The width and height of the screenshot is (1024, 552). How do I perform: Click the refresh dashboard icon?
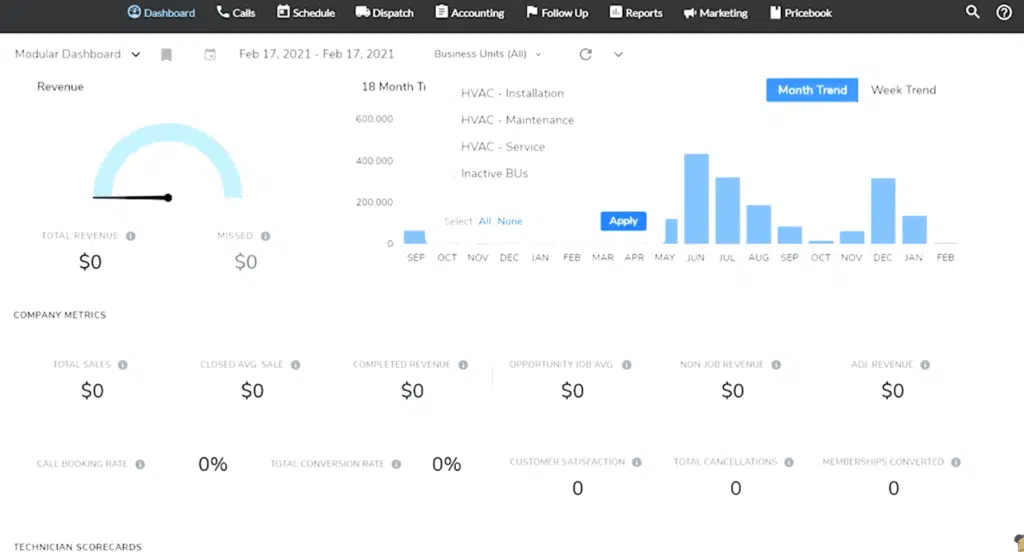point(586,55)
